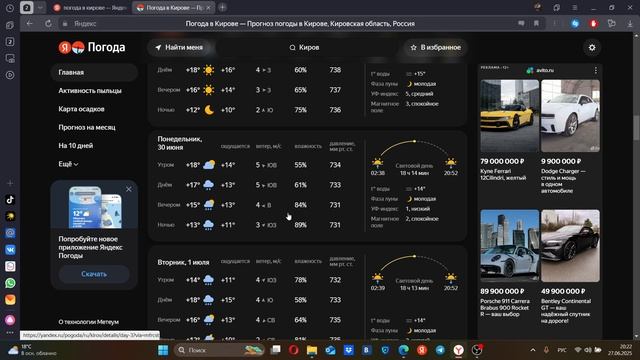
Task: Open the «Понедельник, 30 июня» day details
Action: click(180, 143)
